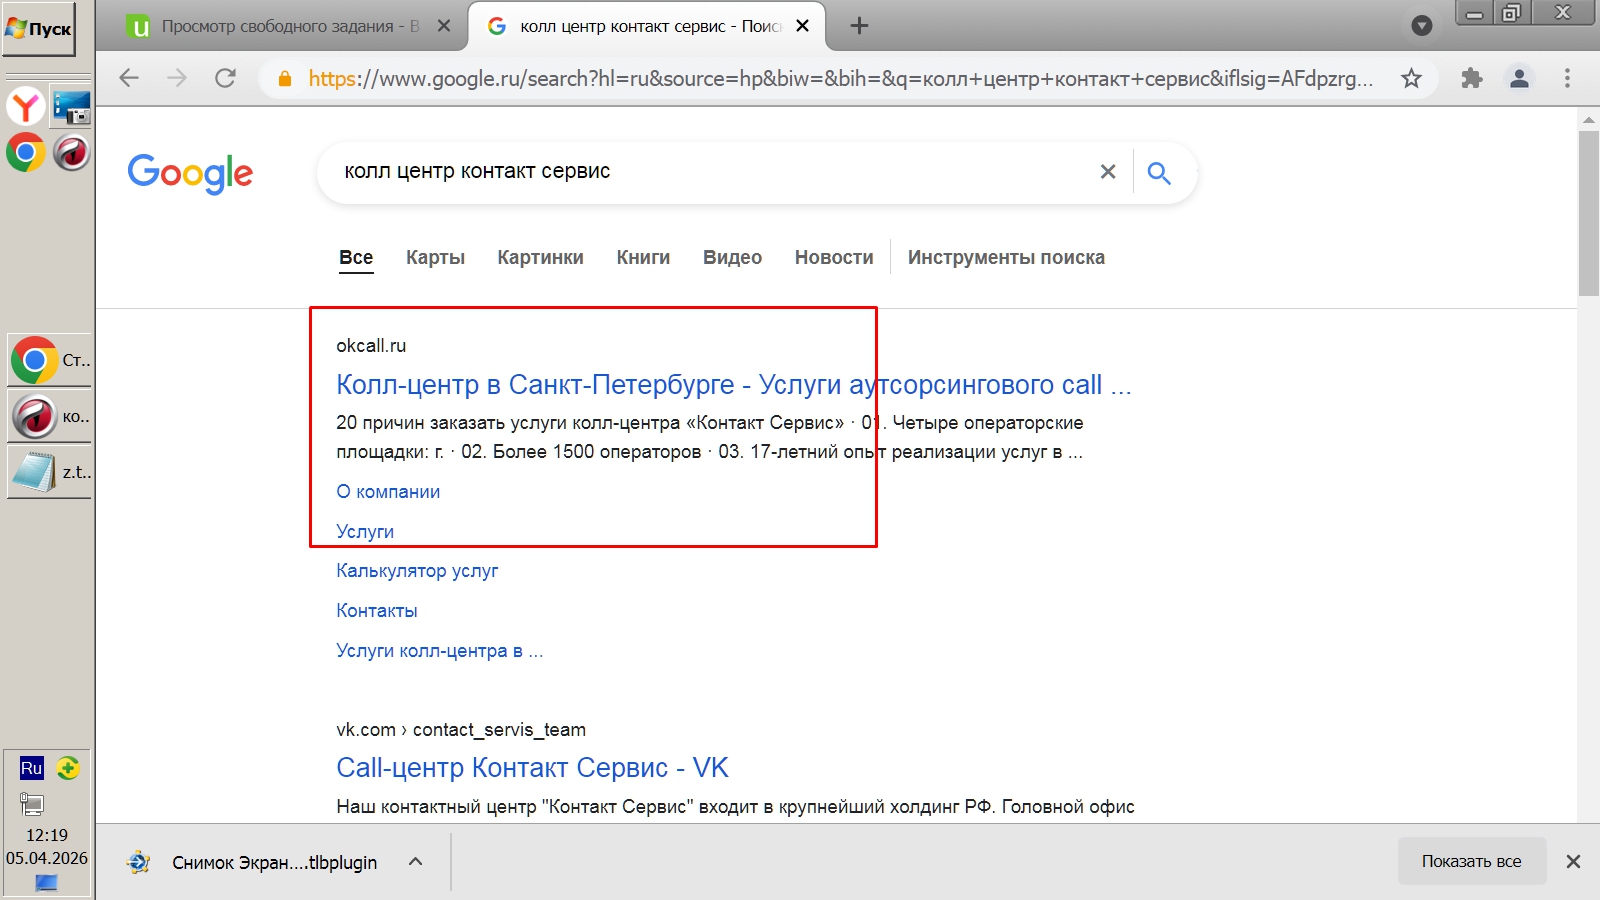The width and height of the screenshot is (1600, 900).
Task: Click the show desktop quick launch icon
Action: pyautogui.click(x=72, y=106)
